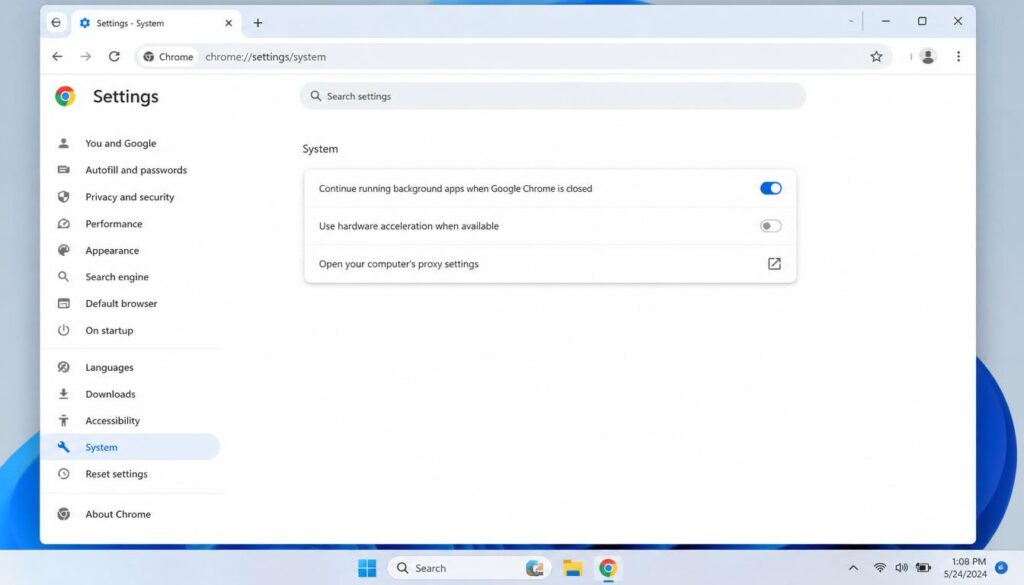The image size is (1024, 585).
Task: Open You and Google settings
Action: [x=121, y=143]
